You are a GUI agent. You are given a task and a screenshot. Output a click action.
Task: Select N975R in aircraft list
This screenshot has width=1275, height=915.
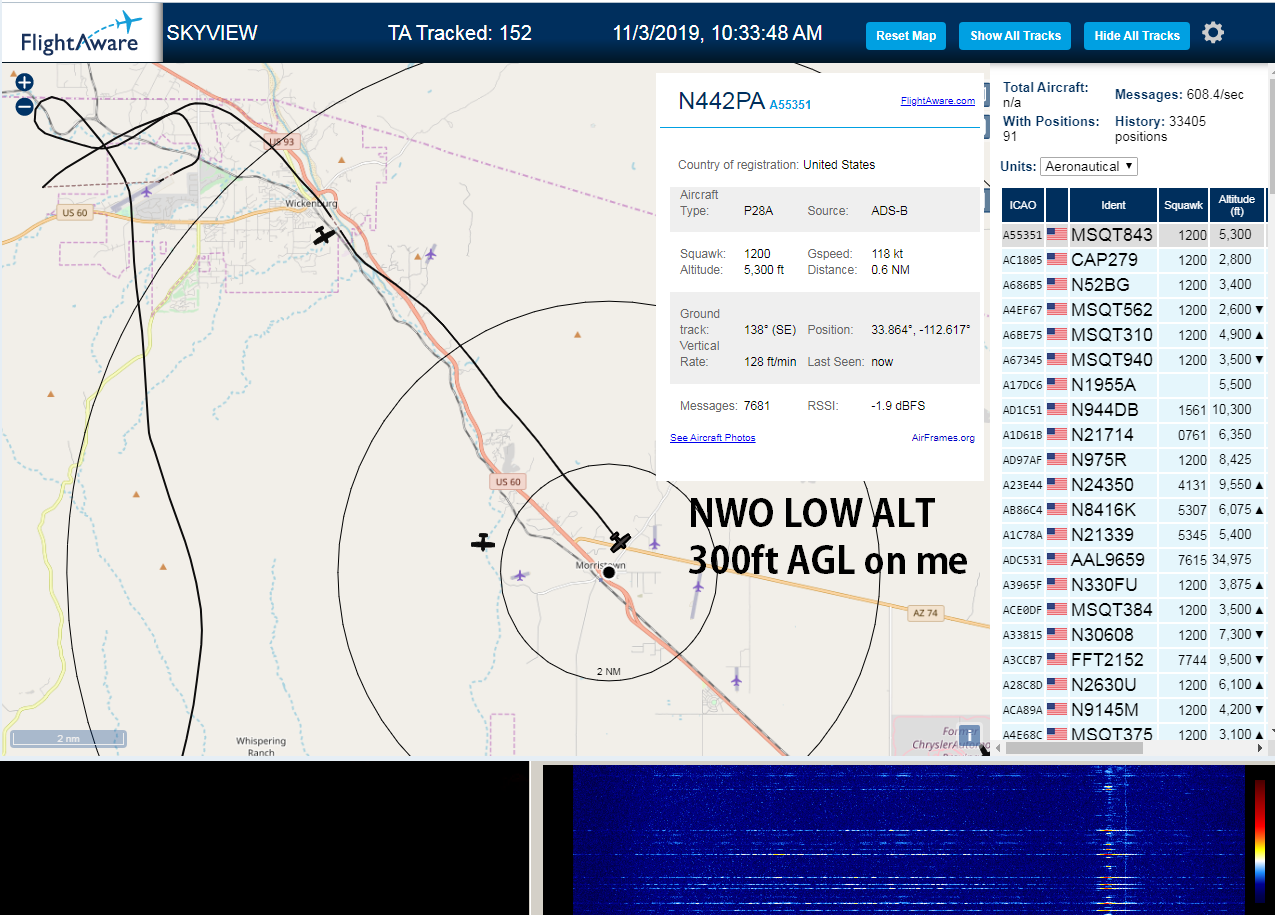pyautogui.click(x=1099, y=460)
